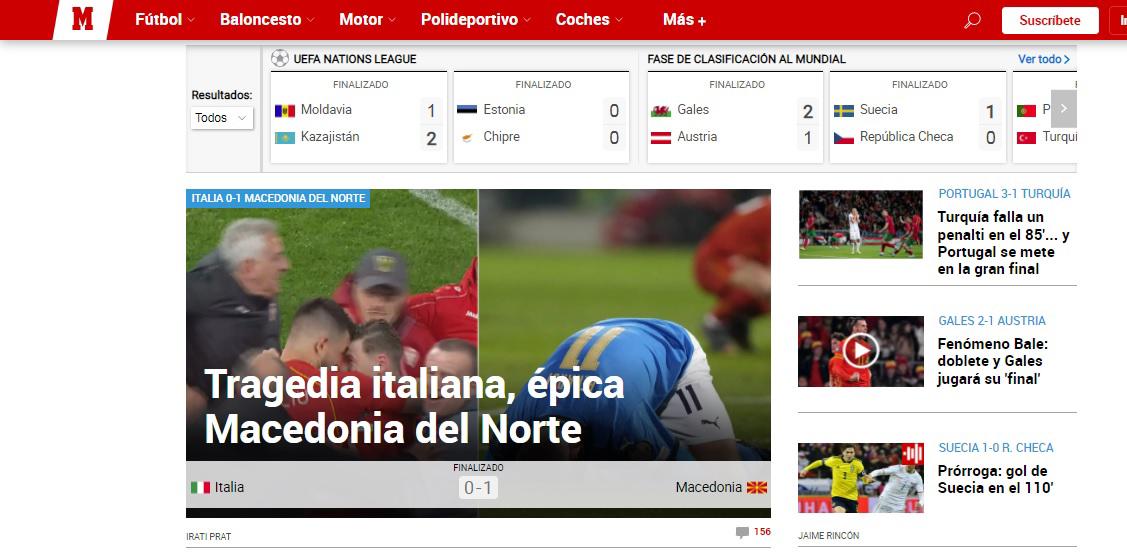
Task: Click the Gales team name
Action: [693, 110]
